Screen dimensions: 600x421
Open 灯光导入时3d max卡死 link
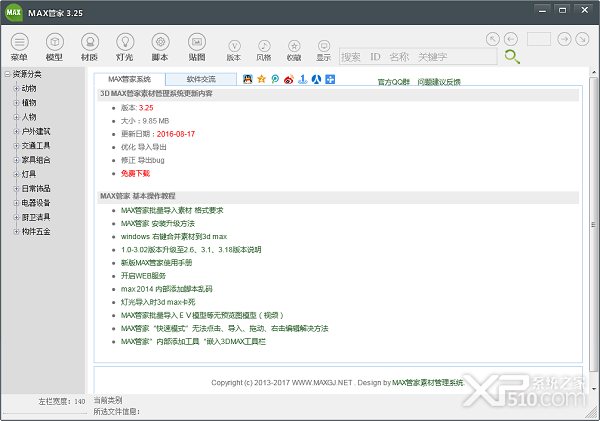coord(158,302)
